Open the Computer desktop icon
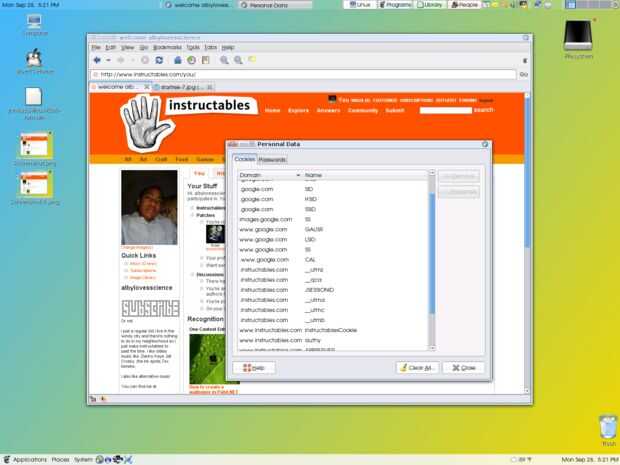 tap(35, 25)
